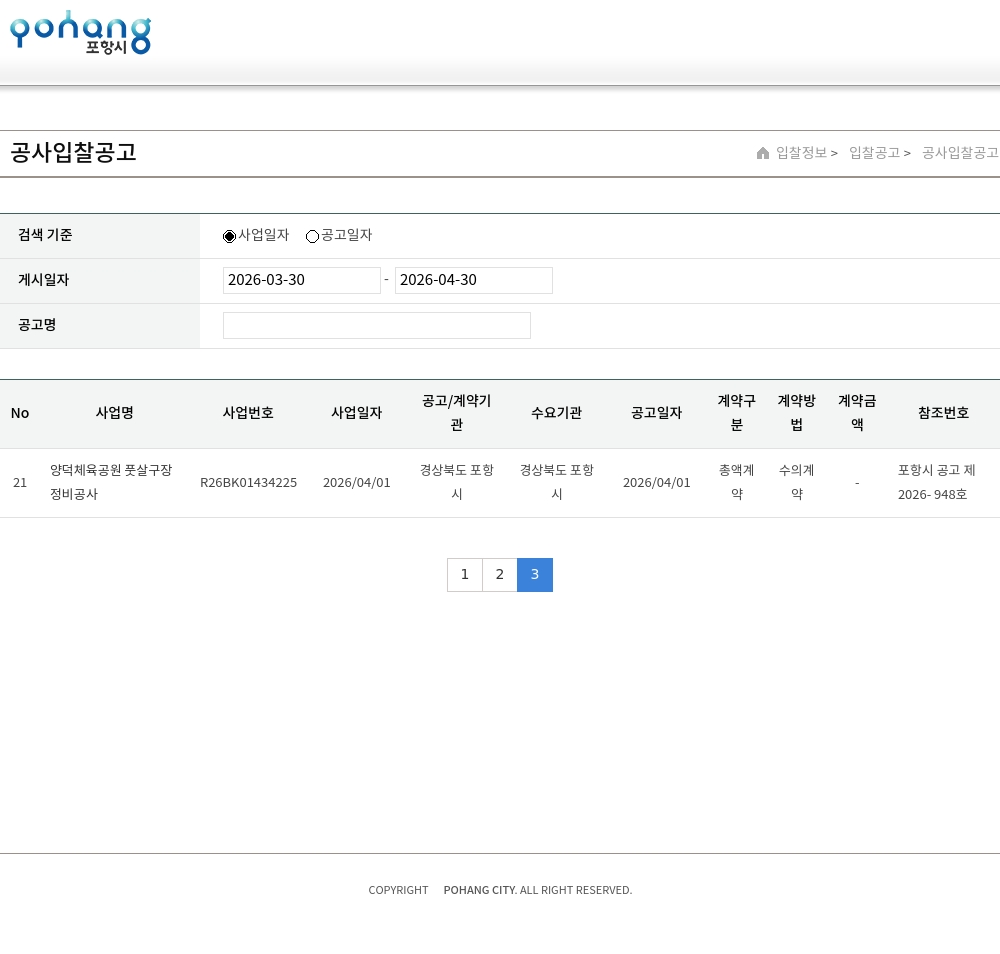Image resolution: width=1000 pixels, height=954 pixels.
Task: Click the 사업일자 column header
Action: (356, 413)
